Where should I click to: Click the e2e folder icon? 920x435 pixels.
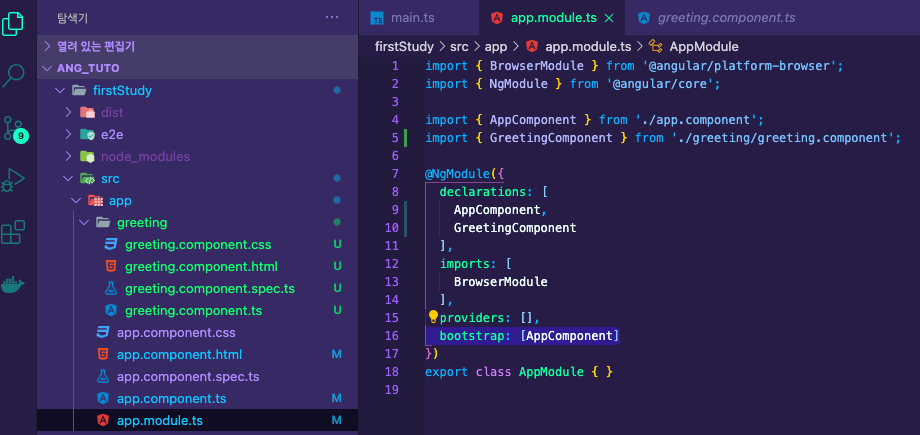[87, 134]
